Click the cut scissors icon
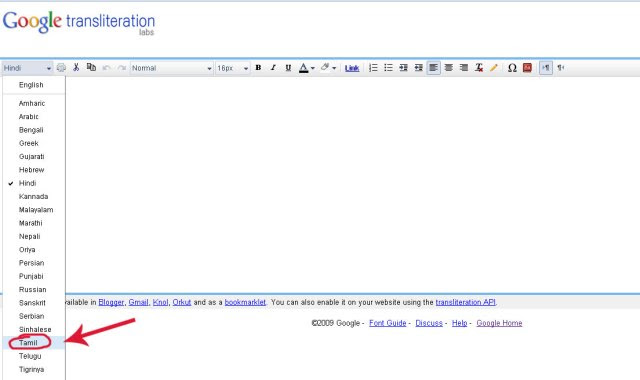 coord(76,68)
